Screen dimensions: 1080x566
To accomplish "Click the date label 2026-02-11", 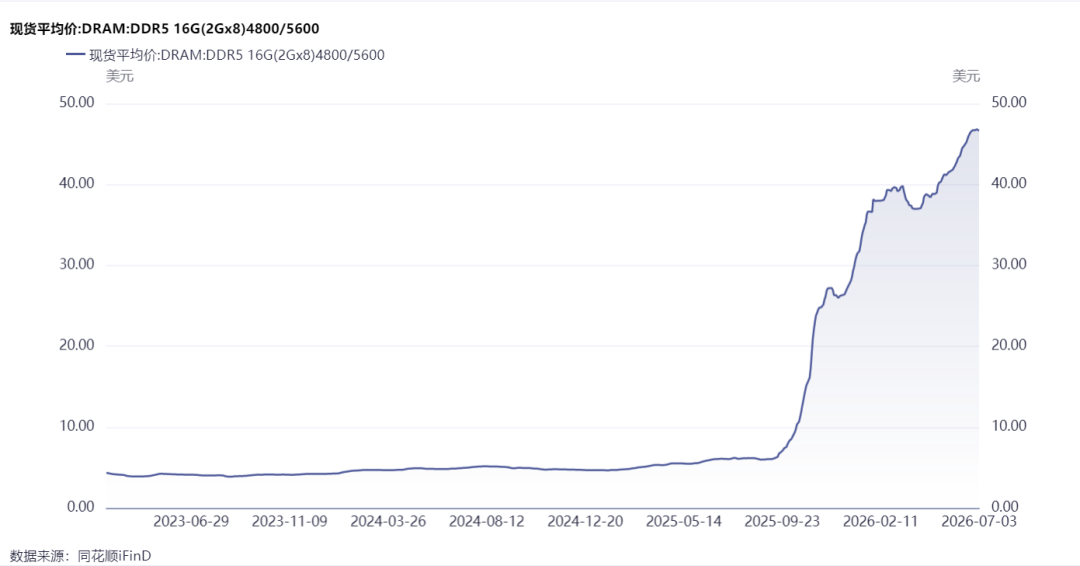I will coord(880,522).
